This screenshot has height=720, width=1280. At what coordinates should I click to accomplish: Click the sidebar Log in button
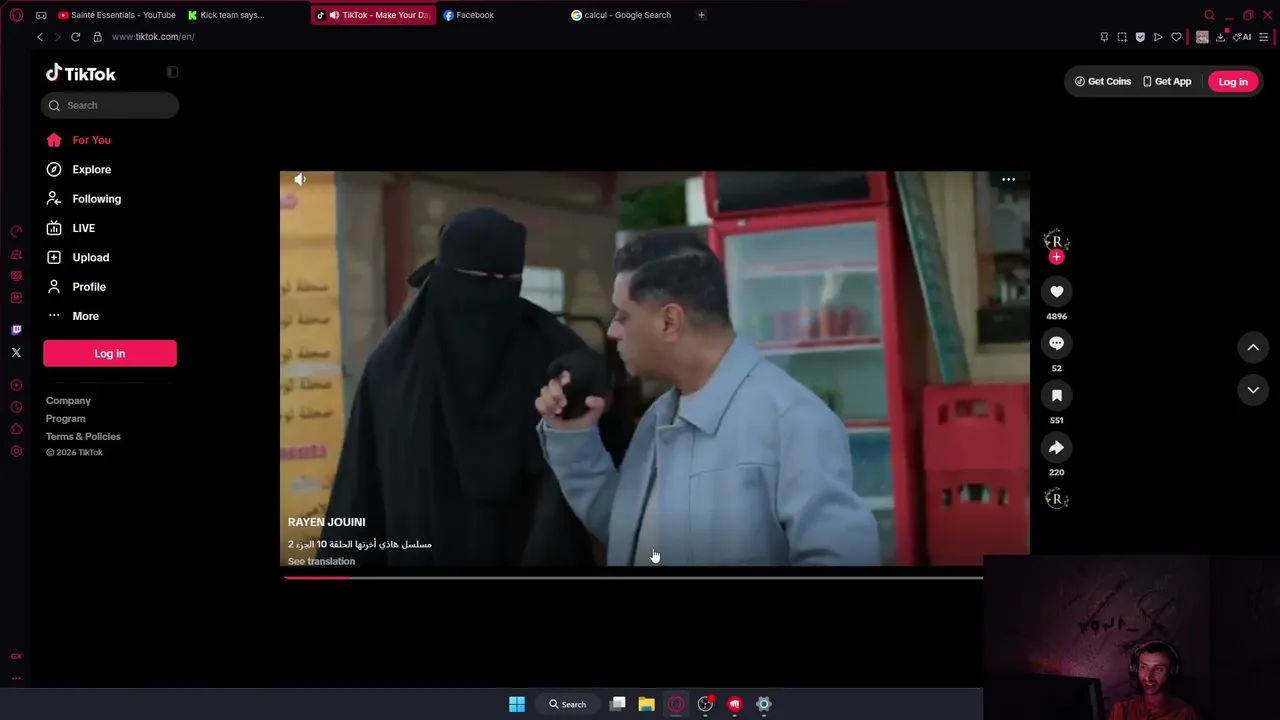coord(110,353)
